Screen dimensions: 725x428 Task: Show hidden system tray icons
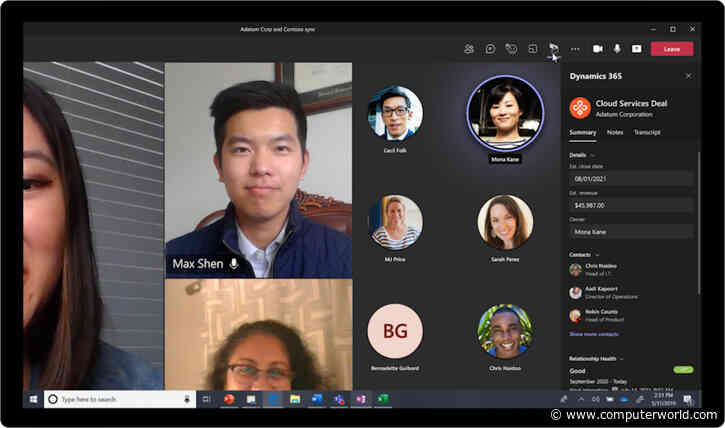[x=581, y=399]
